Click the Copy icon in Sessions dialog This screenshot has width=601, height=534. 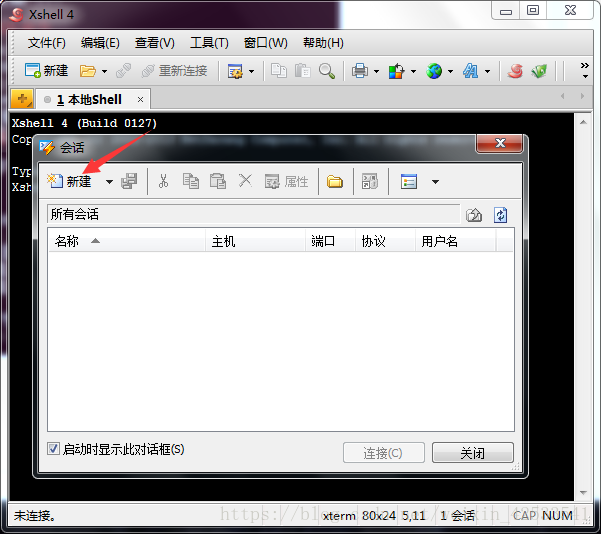pos(190,181)
